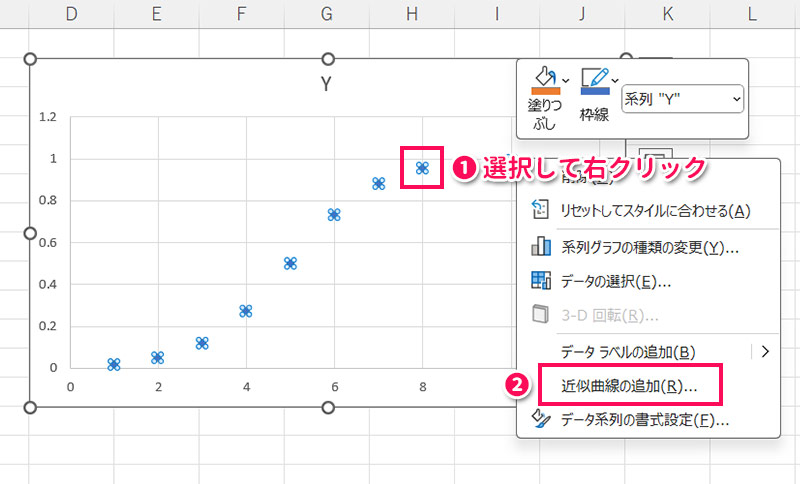Open the outline color dropdown arrow
Viewport: 800px width, 484px height.
point(615,81)
